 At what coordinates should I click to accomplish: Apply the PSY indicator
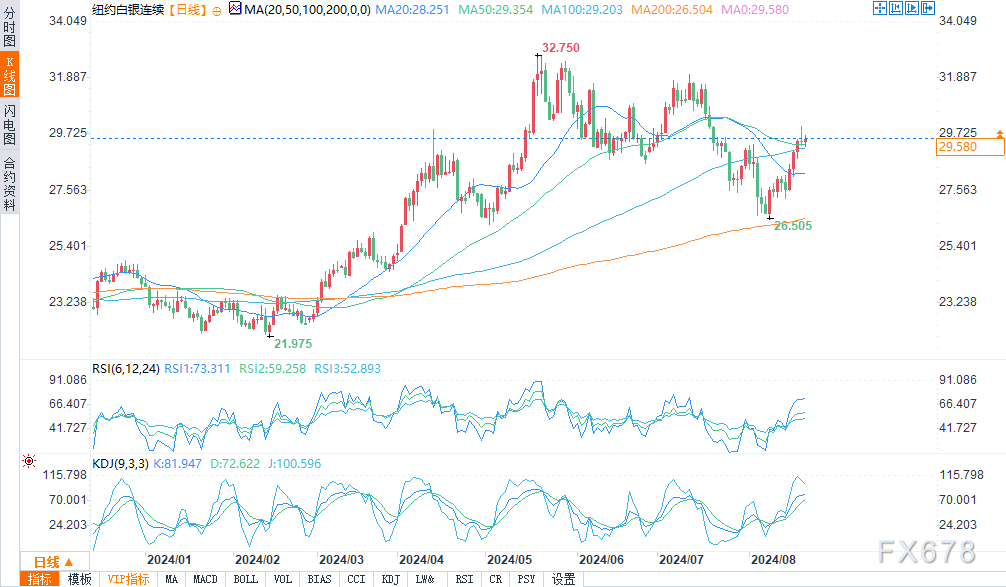[x=526, y=579]
